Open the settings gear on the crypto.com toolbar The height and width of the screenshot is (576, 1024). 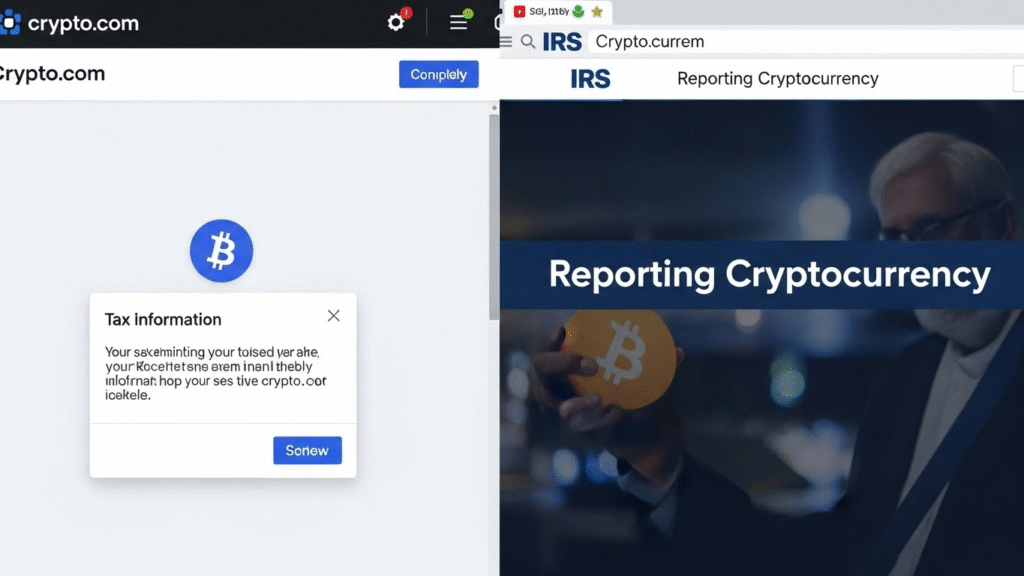point(395,20)
